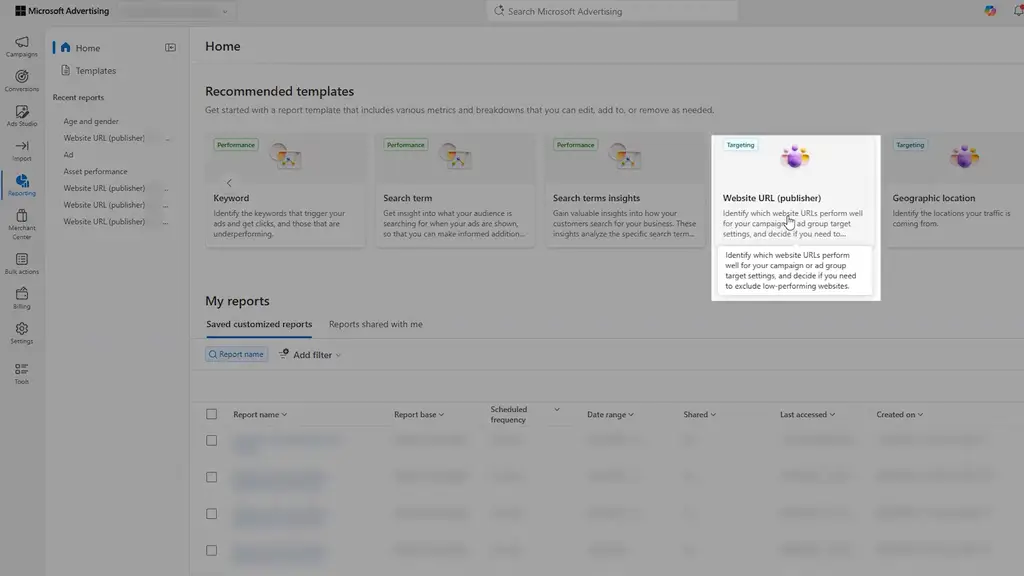
Task: Go to Home in reporting panel
Action: (88, 48)
